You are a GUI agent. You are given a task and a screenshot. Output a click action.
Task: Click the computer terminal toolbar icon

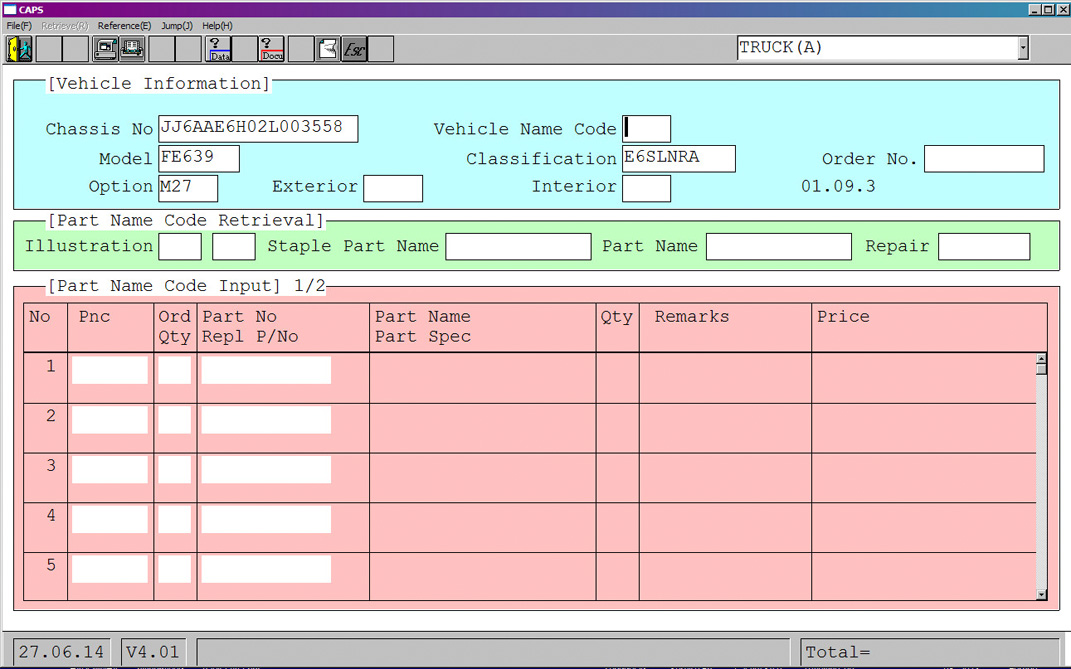click(x=105, y=48)
